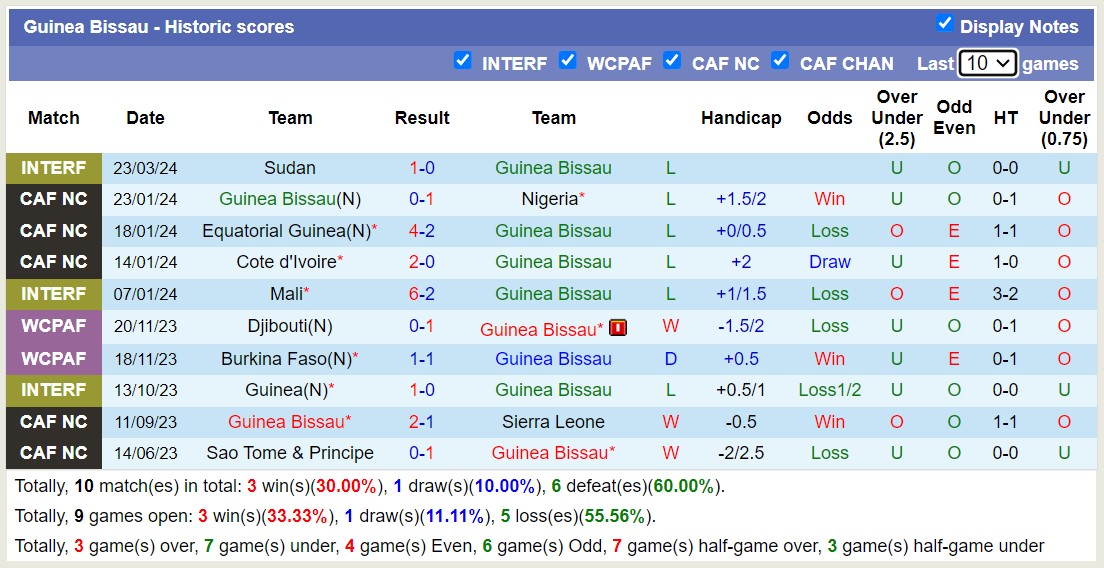This screenshot has width=1104, height=568.
Task: Open the Last games count dropdown
Action: coord(987,63)
